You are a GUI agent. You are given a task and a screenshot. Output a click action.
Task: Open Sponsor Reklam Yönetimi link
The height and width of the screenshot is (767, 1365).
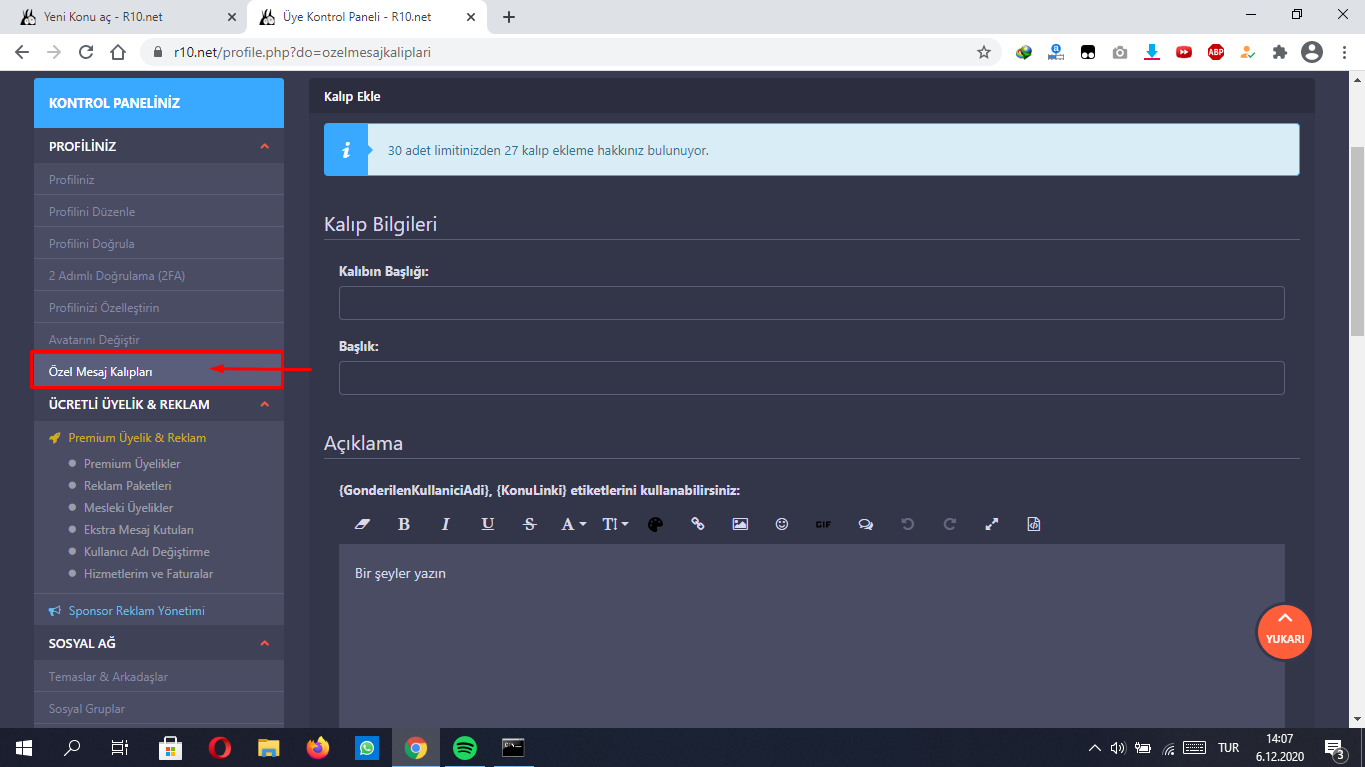tap(137, 611)
